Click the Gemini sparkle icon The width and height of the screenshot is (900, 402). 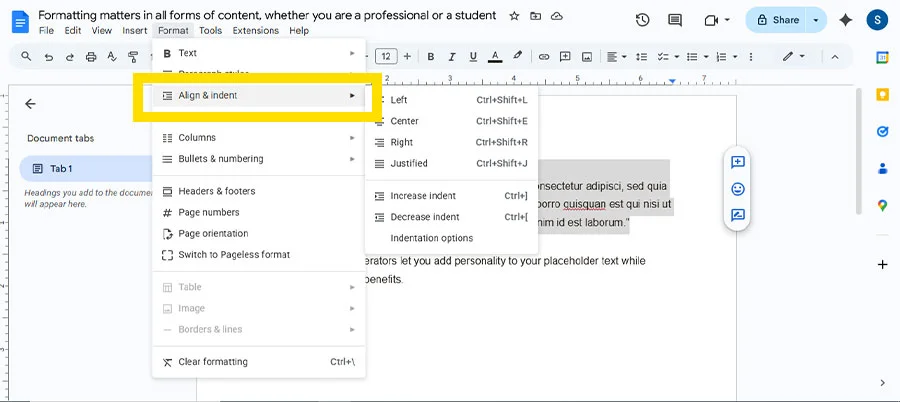tap(846, 20)
